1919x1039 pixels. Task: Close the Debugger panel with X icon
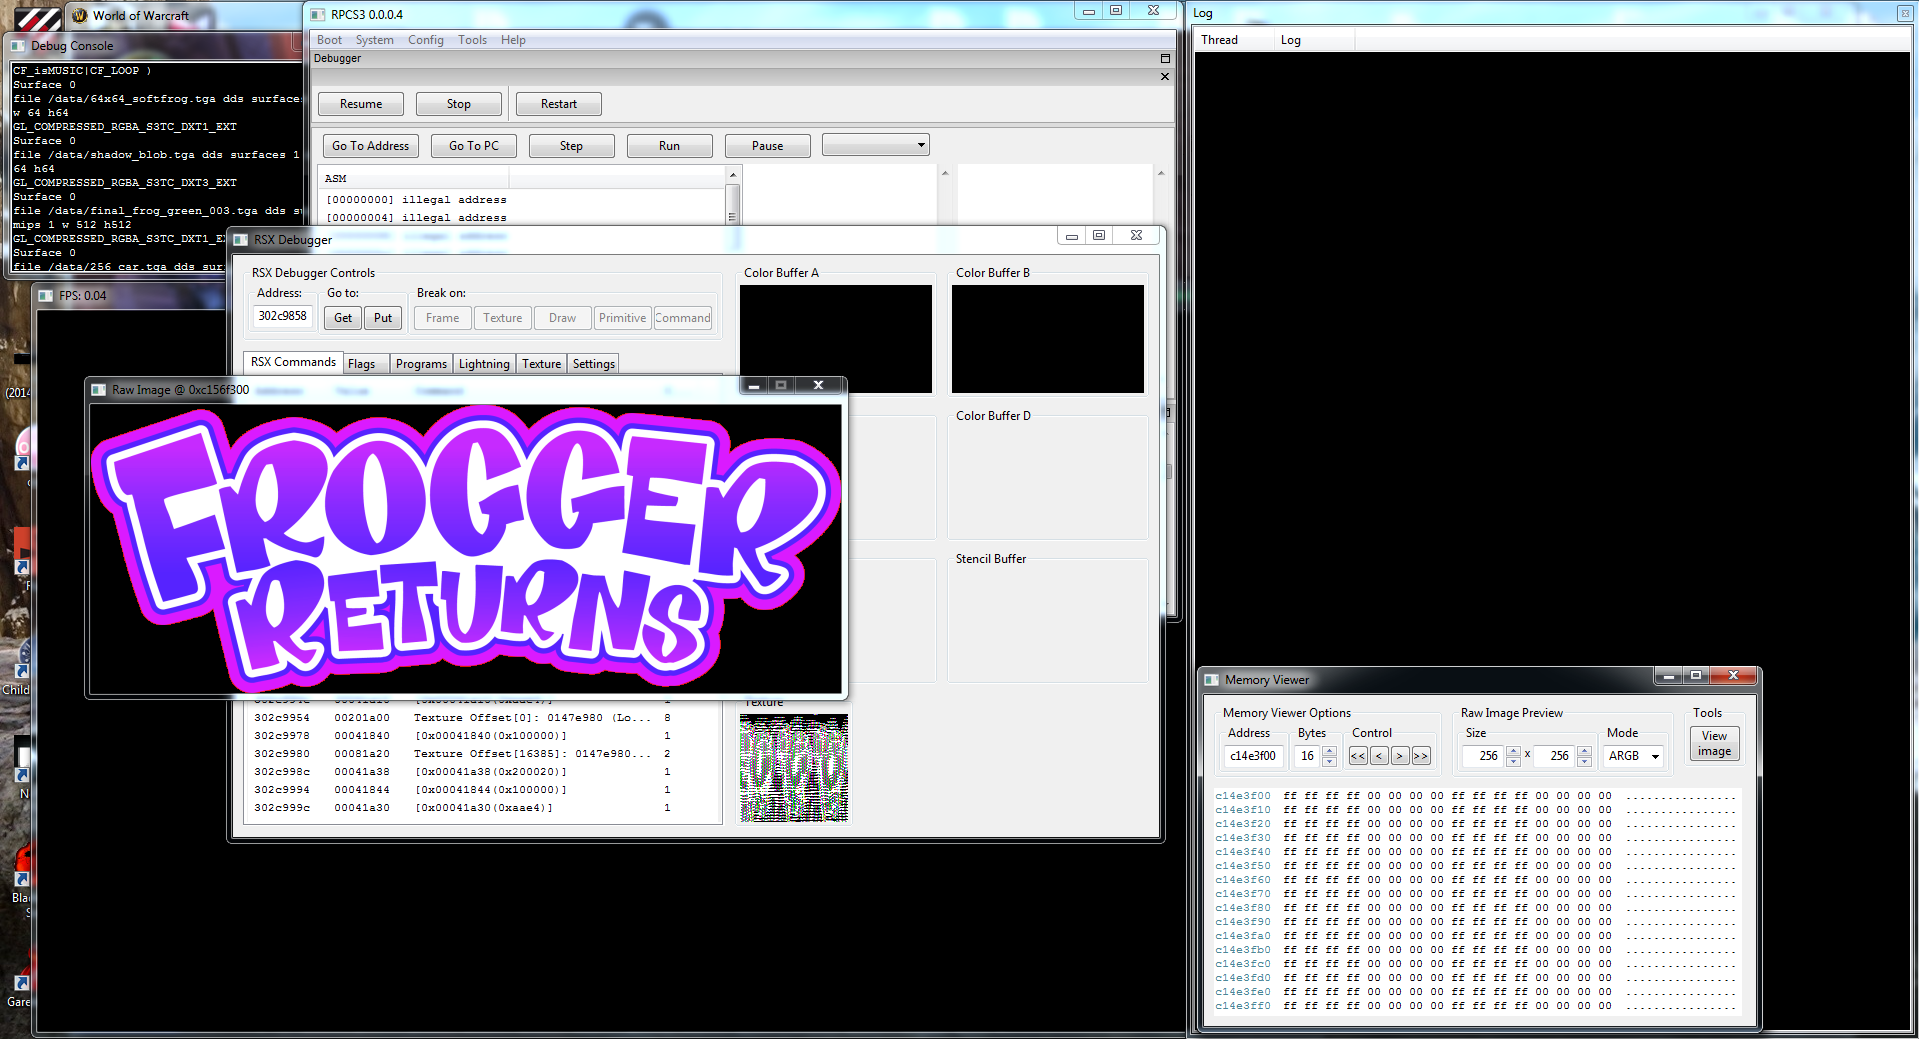coord(1165,77)
